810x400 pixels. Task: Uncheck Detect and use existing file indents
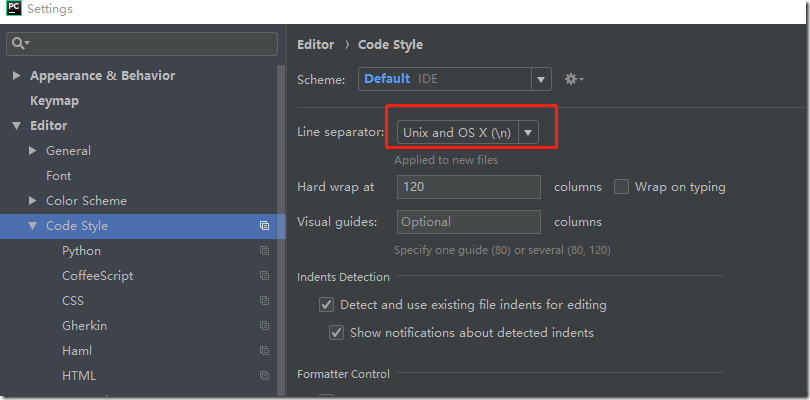point(326,305)
